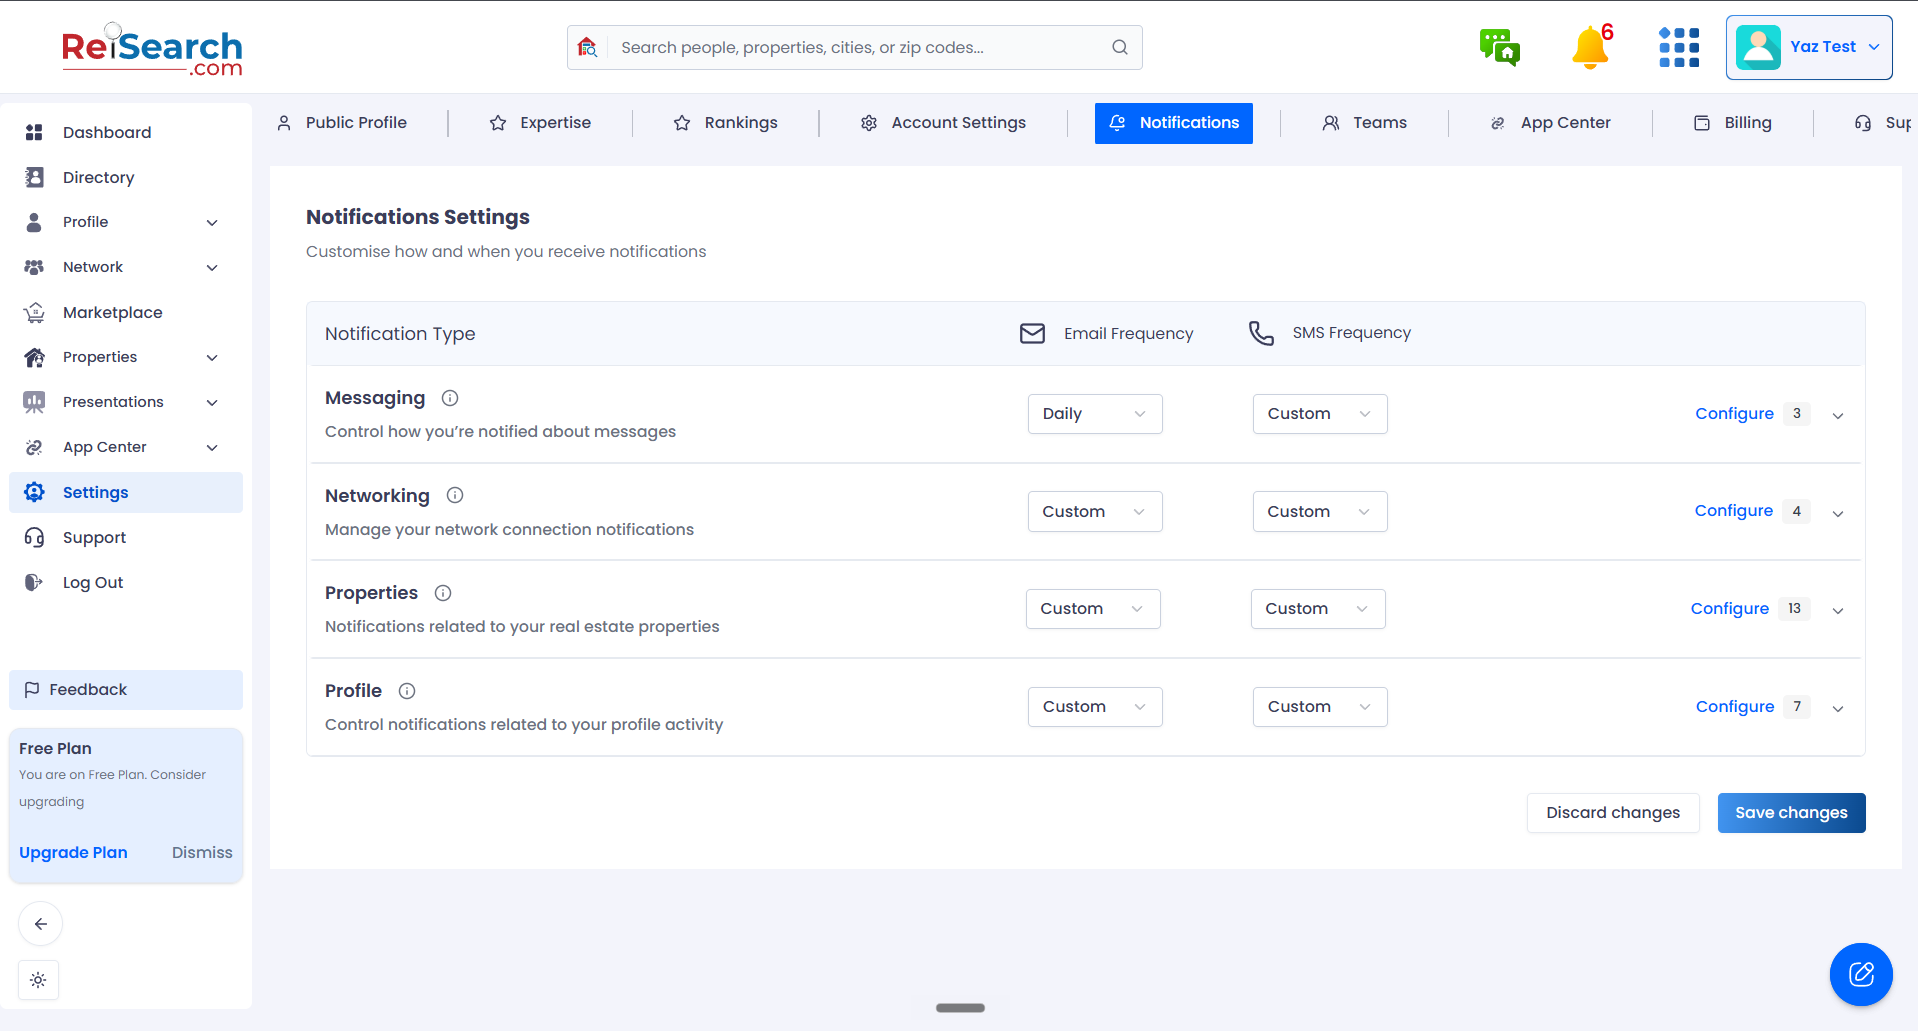Click the Presentations sidebar icon
Screen dimensions: 1918x1031
click(x=34, y=402)
